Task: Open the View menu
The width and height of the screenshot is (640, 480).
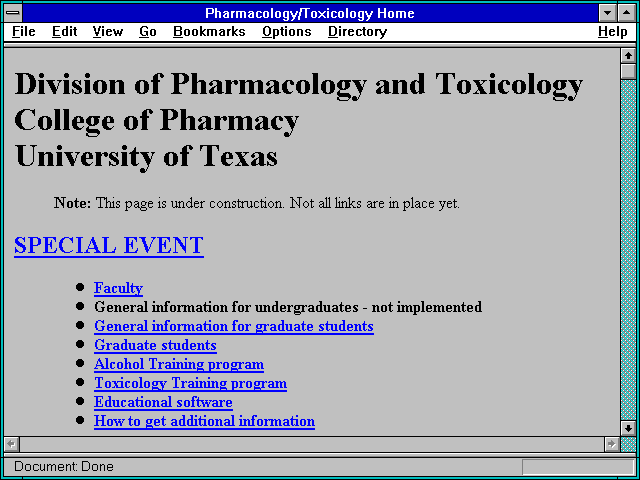Action: click(x=108, y=31)
